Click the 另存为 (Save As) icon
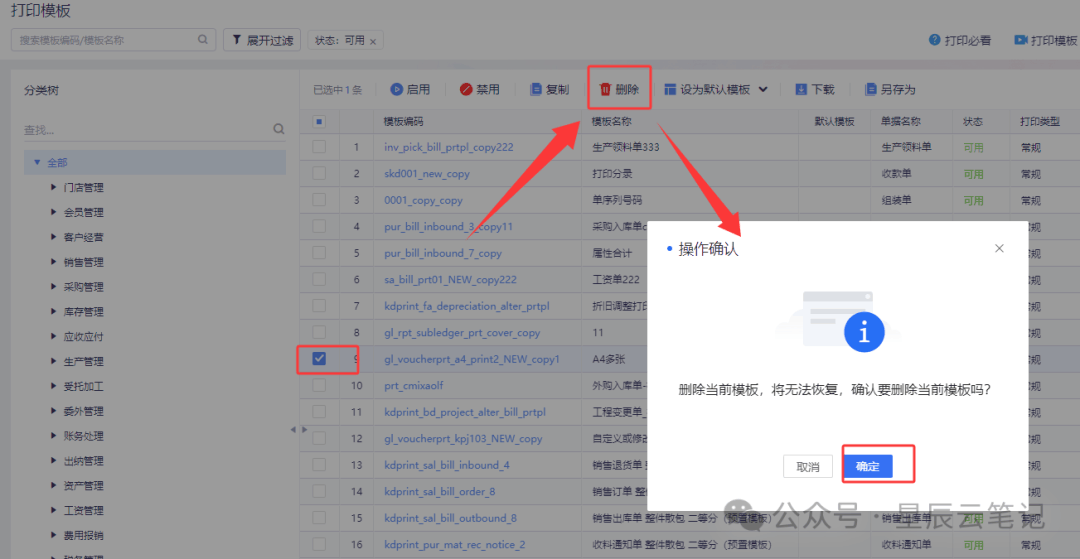Viewport: 1080px width, 559px height. (x=871, y=90)
